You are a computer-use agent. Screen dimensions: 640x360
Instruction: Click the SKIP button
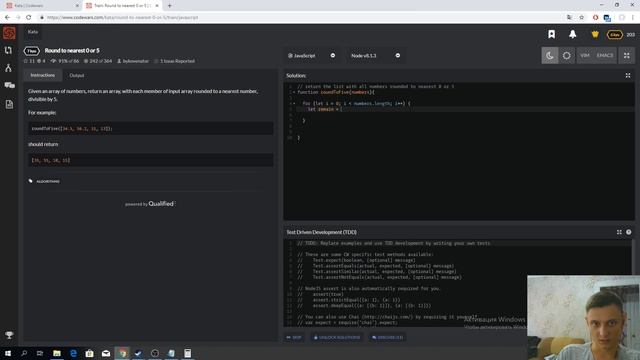click(x=294, y=338)
